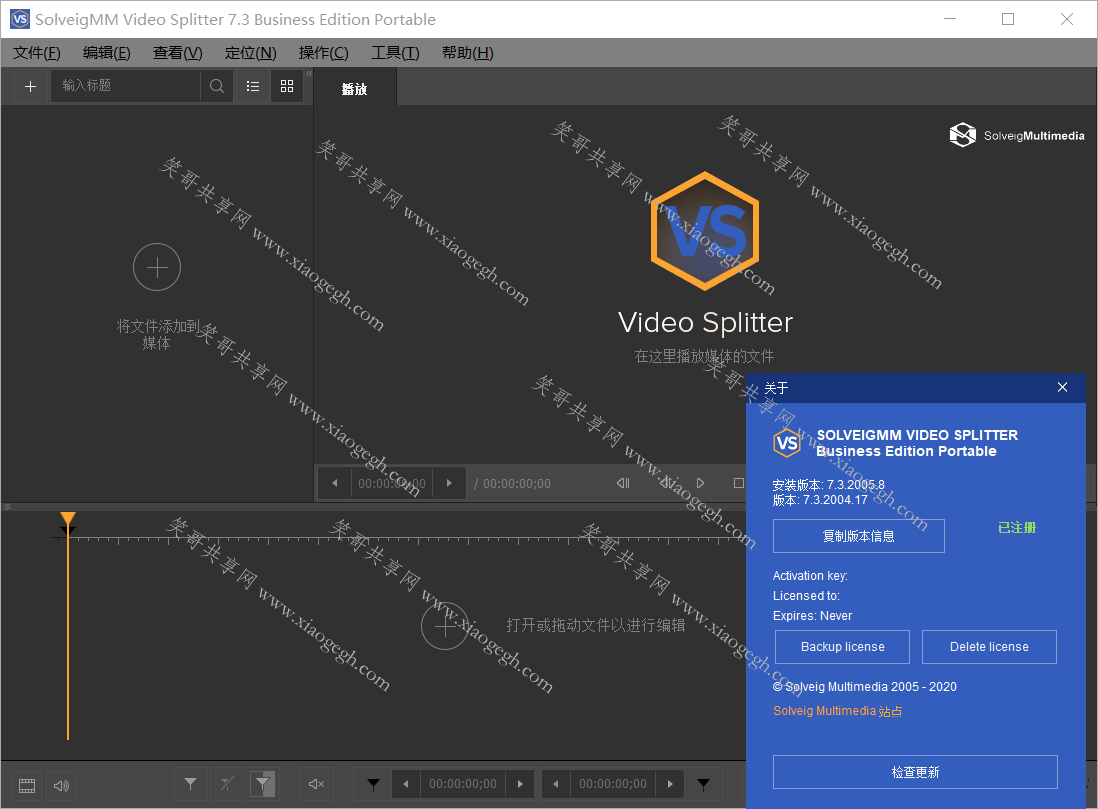Click the VS logo in the 关于 dialog
The height and width of the screenshot is (809, 1098).
(787, 443)
